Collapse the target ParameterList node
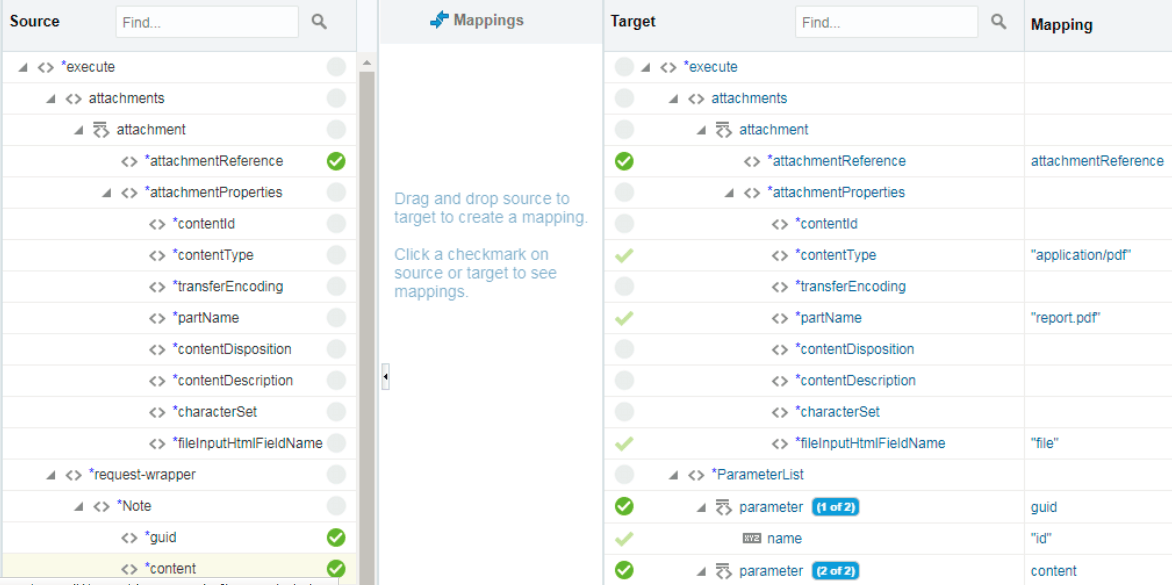The height and width of the screenshot is (585, 1172). pos(673,474)
